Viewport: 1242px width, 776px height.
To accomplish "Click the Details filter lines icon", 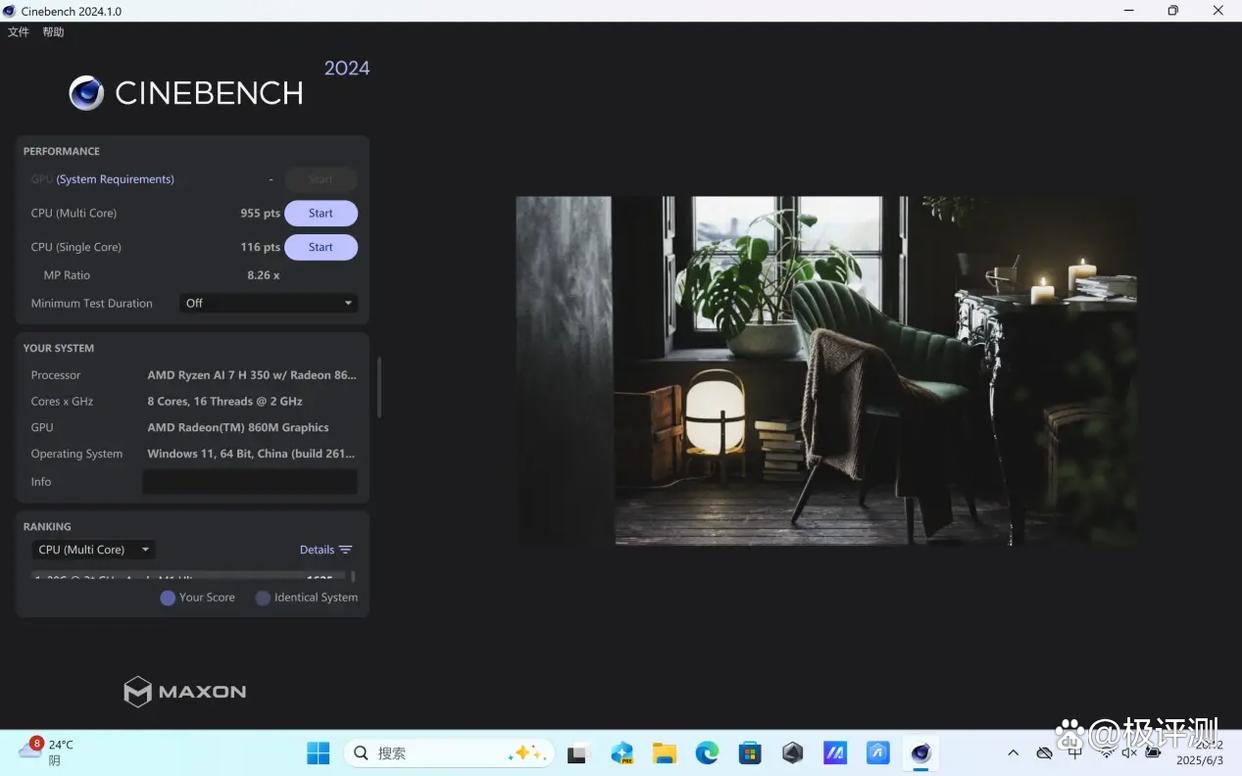I will point(345,550).
